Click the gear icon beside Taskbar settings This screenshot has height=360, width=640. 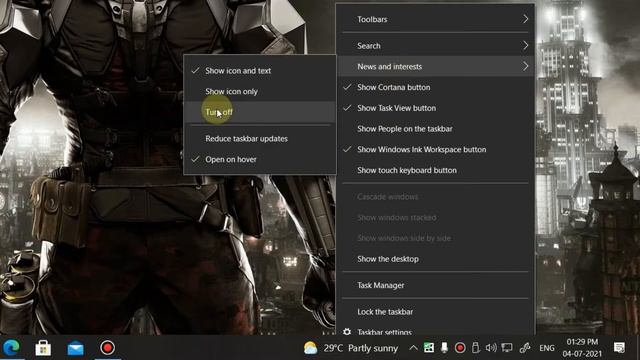[347, 331]
